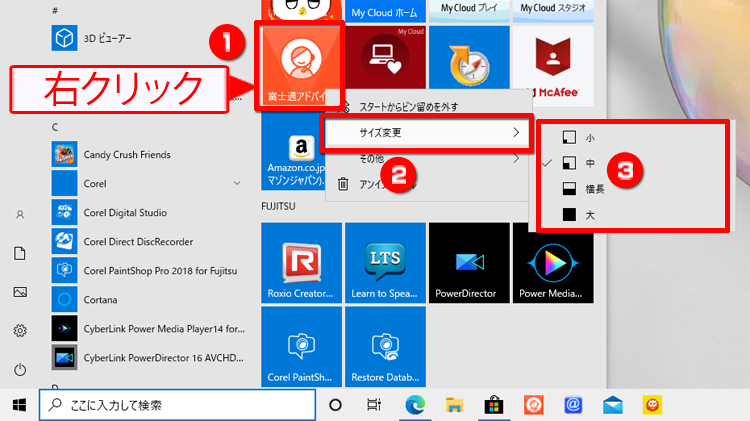The height and width of the screenshot is (421, 750).
Task: Jump to the C letter header
Action: (55, 127)
